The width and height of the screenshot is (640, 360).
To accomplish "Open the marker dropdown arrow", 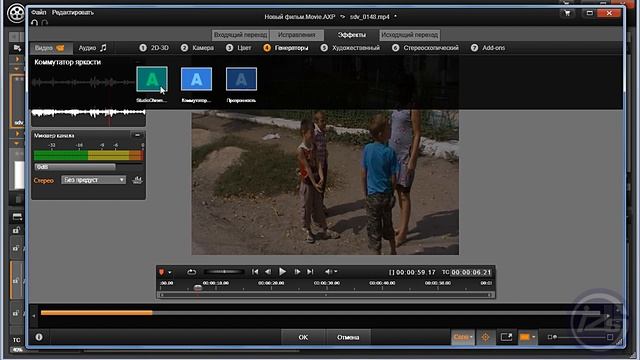I will point(170,272).
